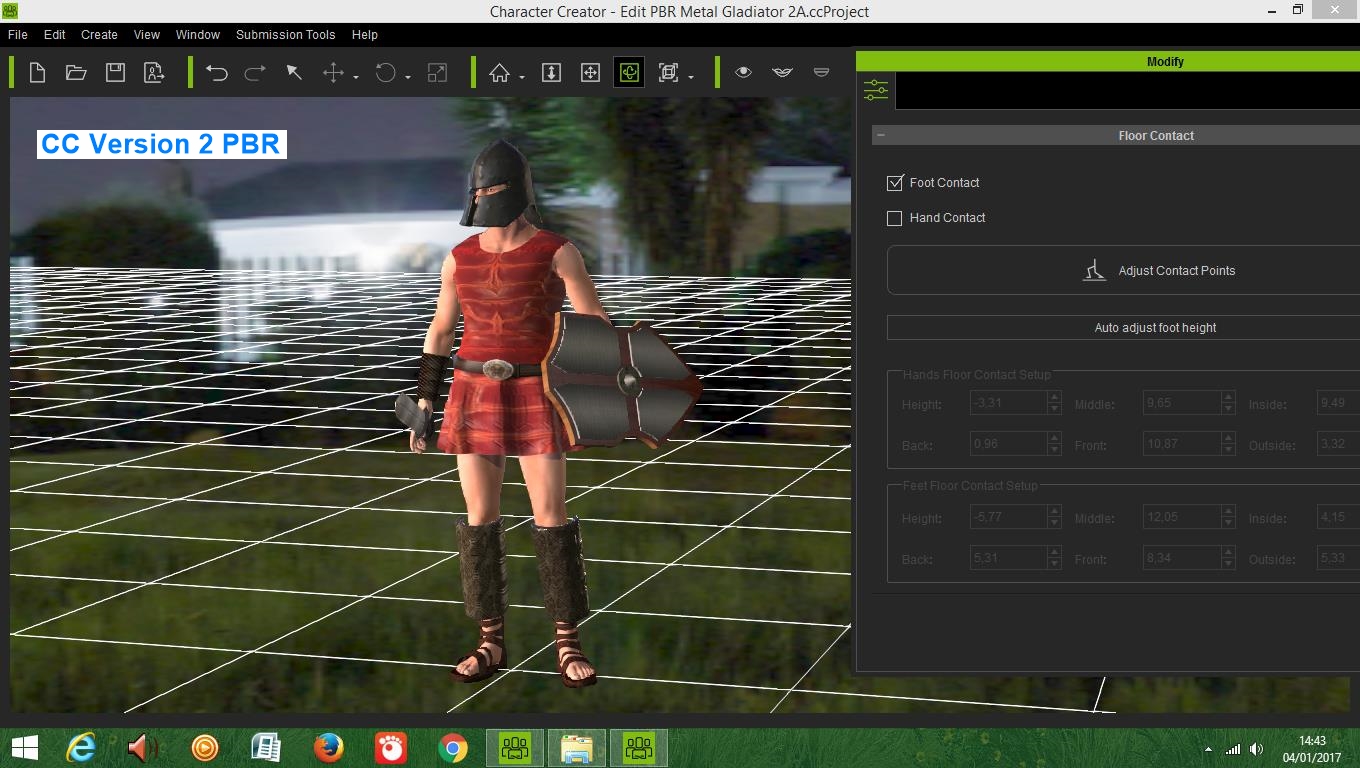Click the frame selection view icon
The width and height of the screenshot is (1360, 768).
pos(668,73)
